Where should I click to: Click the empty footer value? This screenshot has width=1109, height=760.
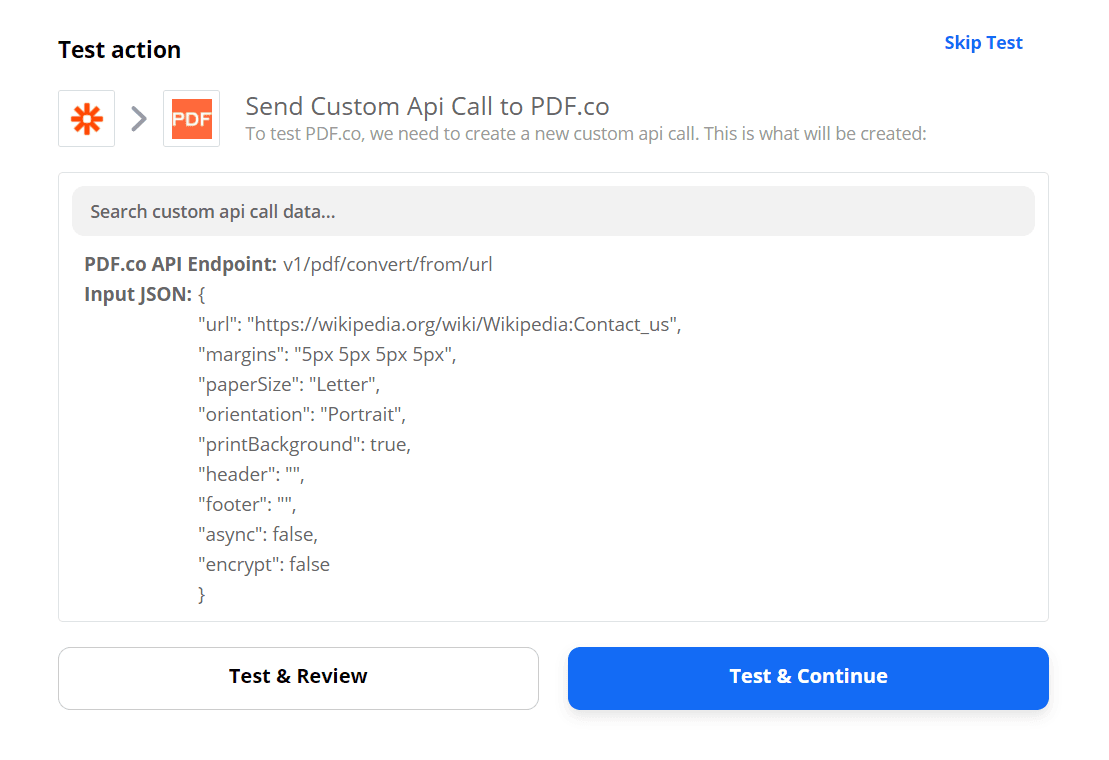(246, 504)
